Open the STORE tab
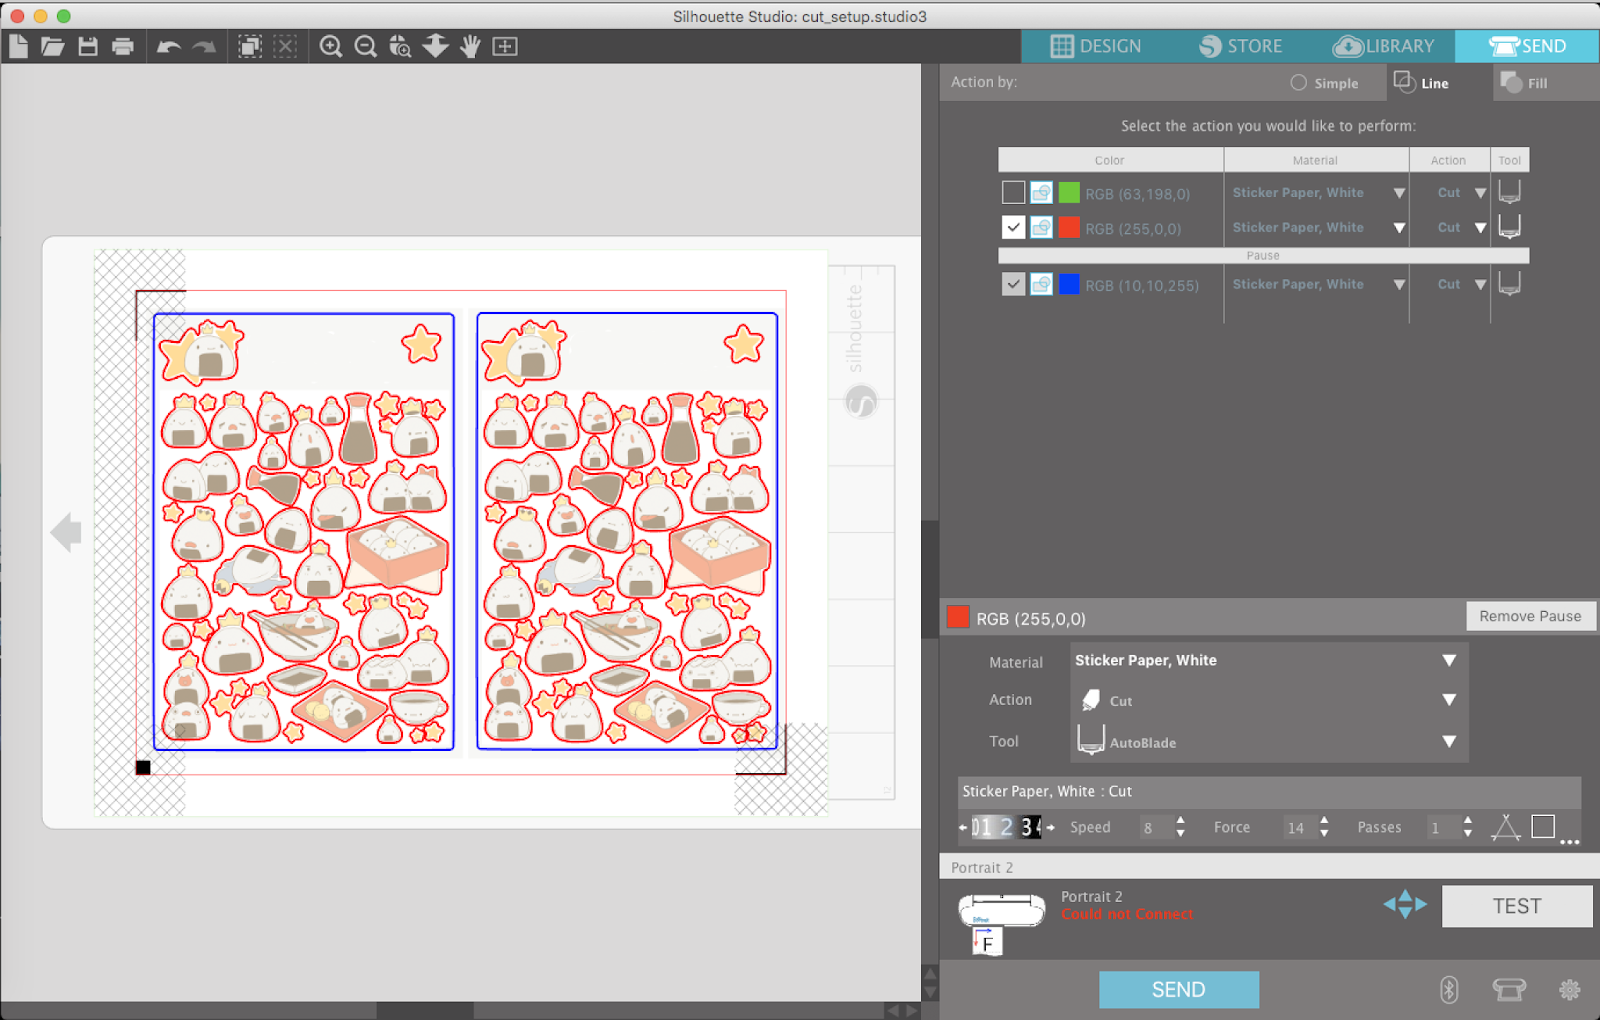Image resolution: width=1600 pixels, height=1020 pixels. (1240, 46)
